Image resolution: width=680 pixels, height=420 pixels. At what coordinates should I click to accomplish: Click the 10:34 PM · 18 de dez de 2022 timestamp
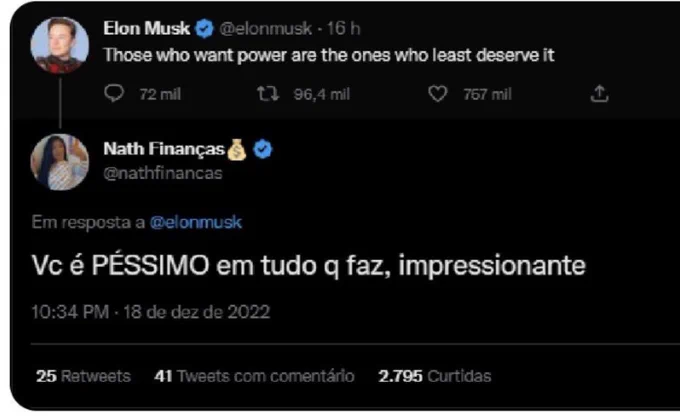(x=150, y=312)
